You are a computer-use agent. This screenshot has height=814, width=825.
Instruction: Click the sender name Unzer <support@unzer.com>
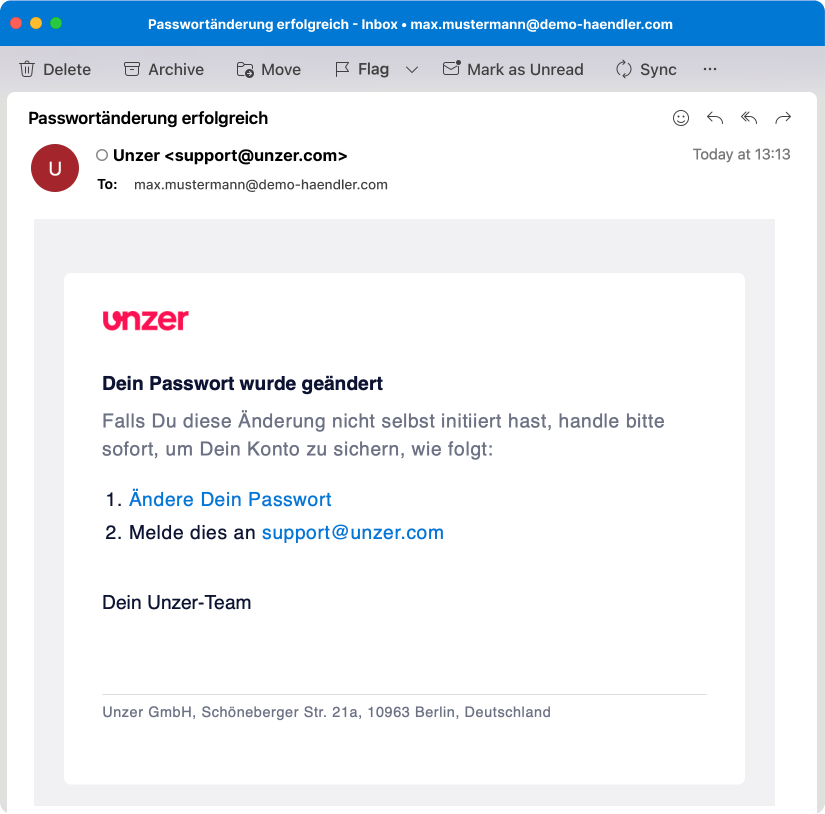[x=230, y=156]
